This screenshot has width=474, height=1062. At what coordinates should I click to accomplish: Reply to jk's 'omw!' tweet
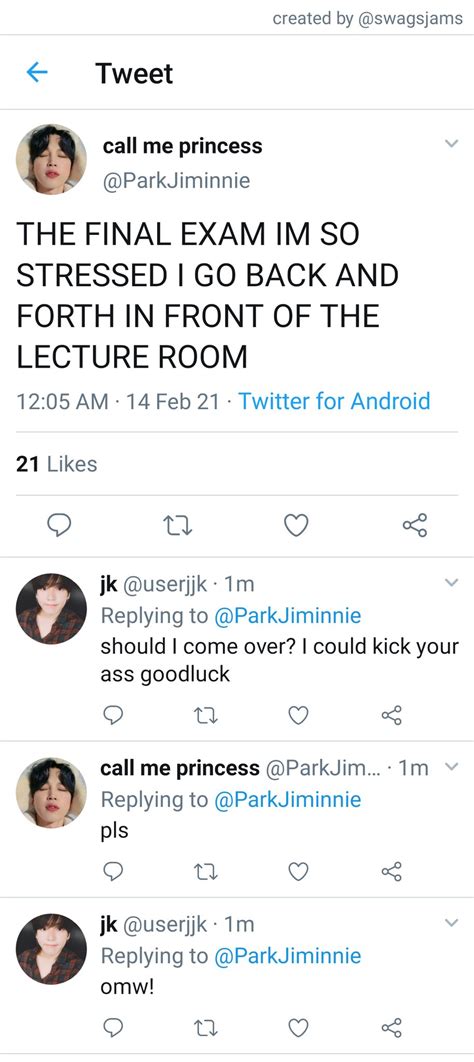tap(113, 1027)
